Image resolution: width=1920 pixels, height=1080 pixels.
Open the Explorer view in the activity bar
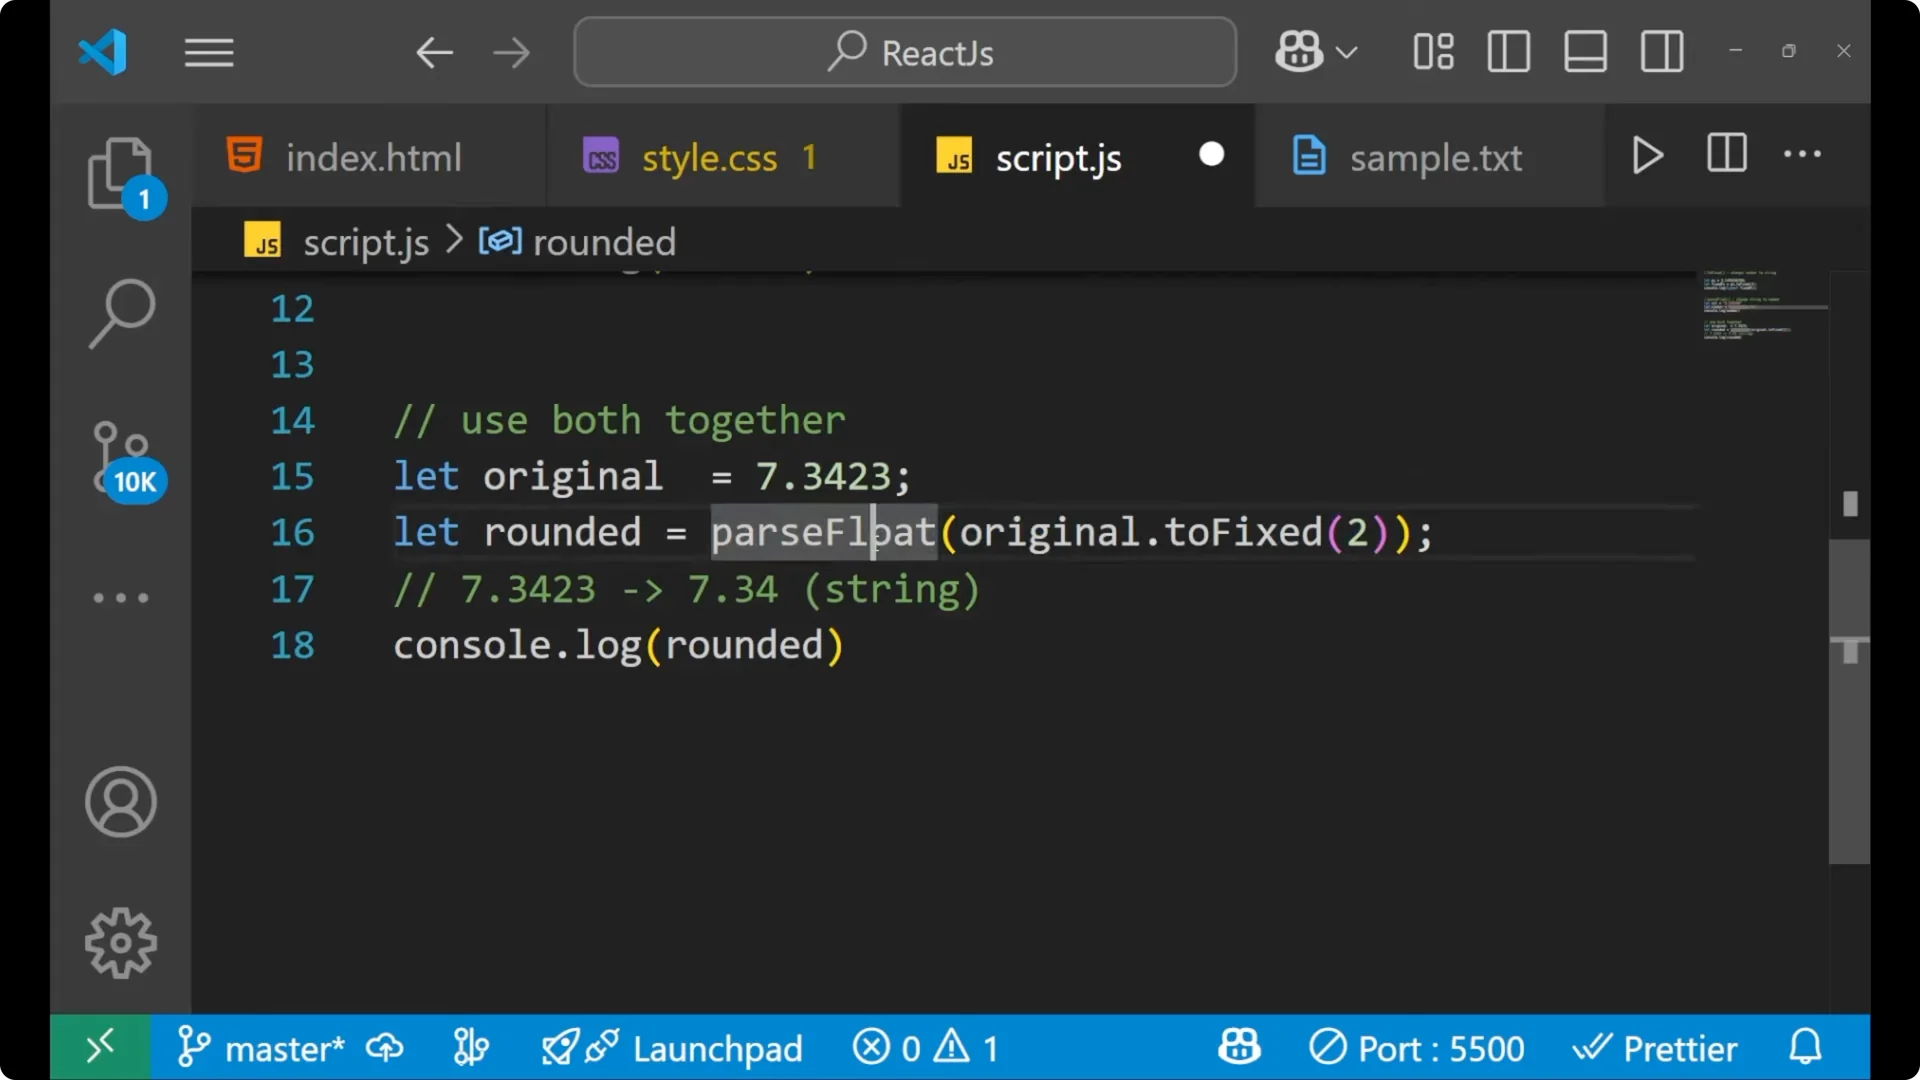tap(121, 173)
